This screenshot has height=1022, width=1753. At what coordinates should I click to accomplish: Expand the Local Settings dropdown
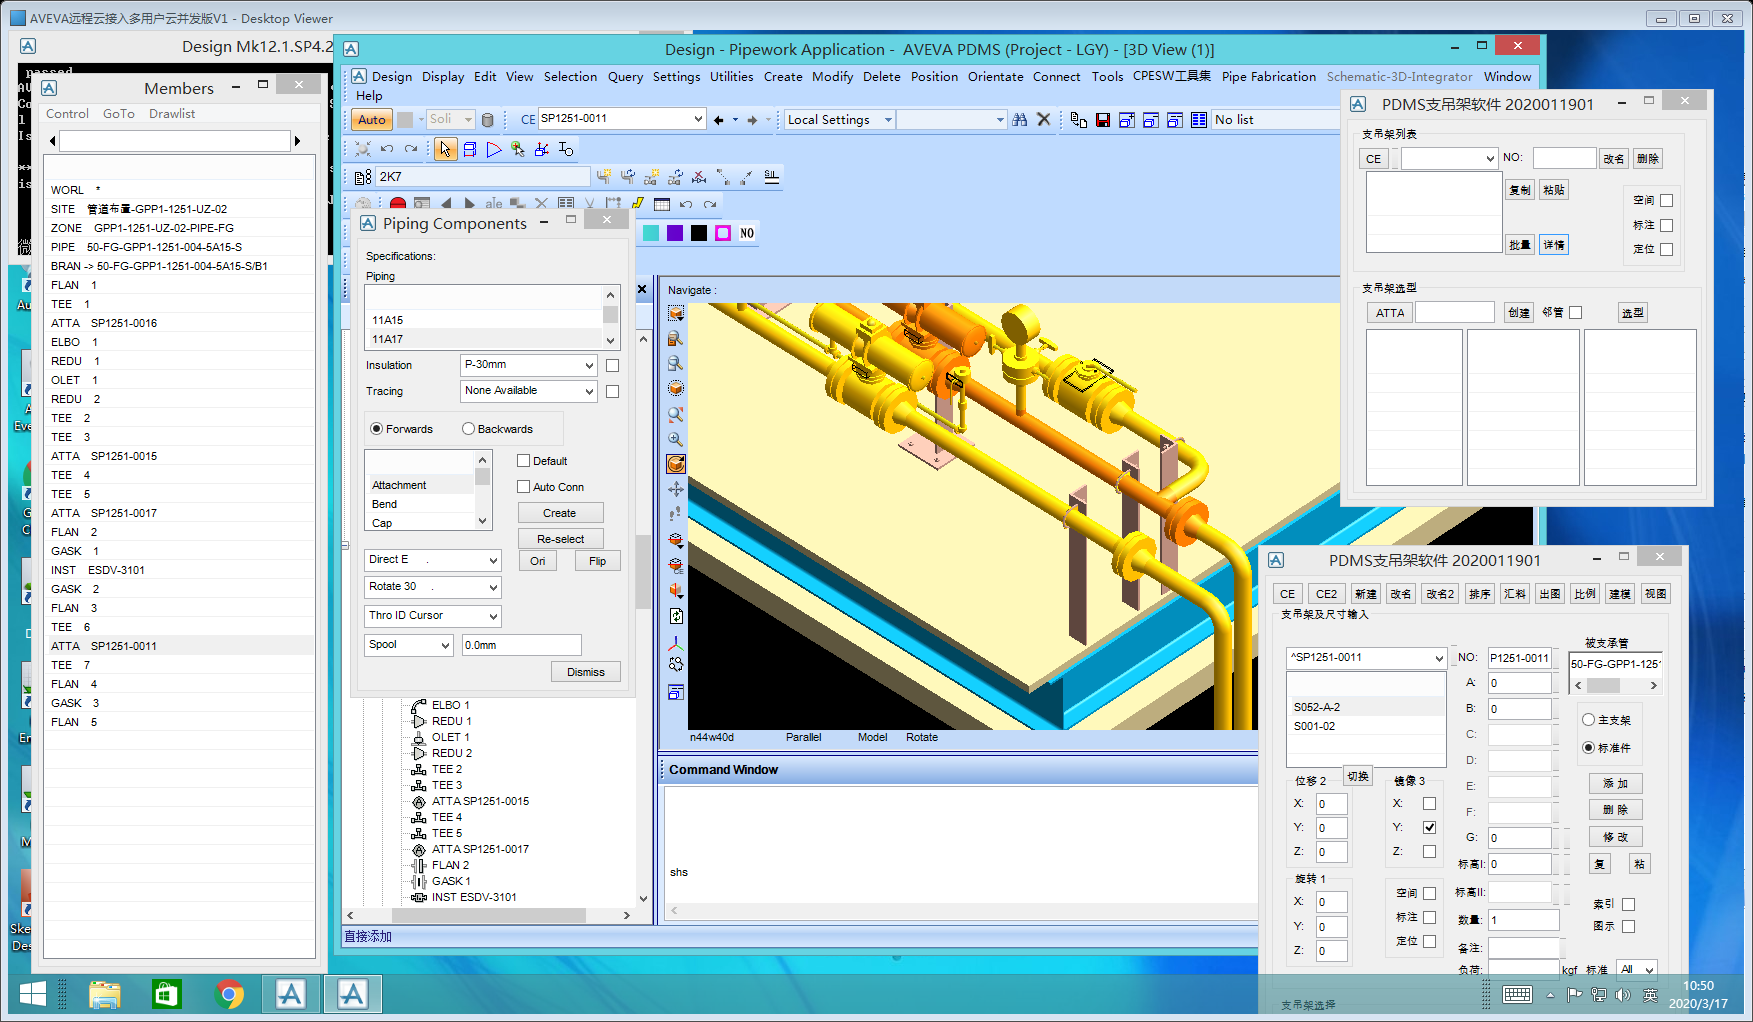(887, 120)
